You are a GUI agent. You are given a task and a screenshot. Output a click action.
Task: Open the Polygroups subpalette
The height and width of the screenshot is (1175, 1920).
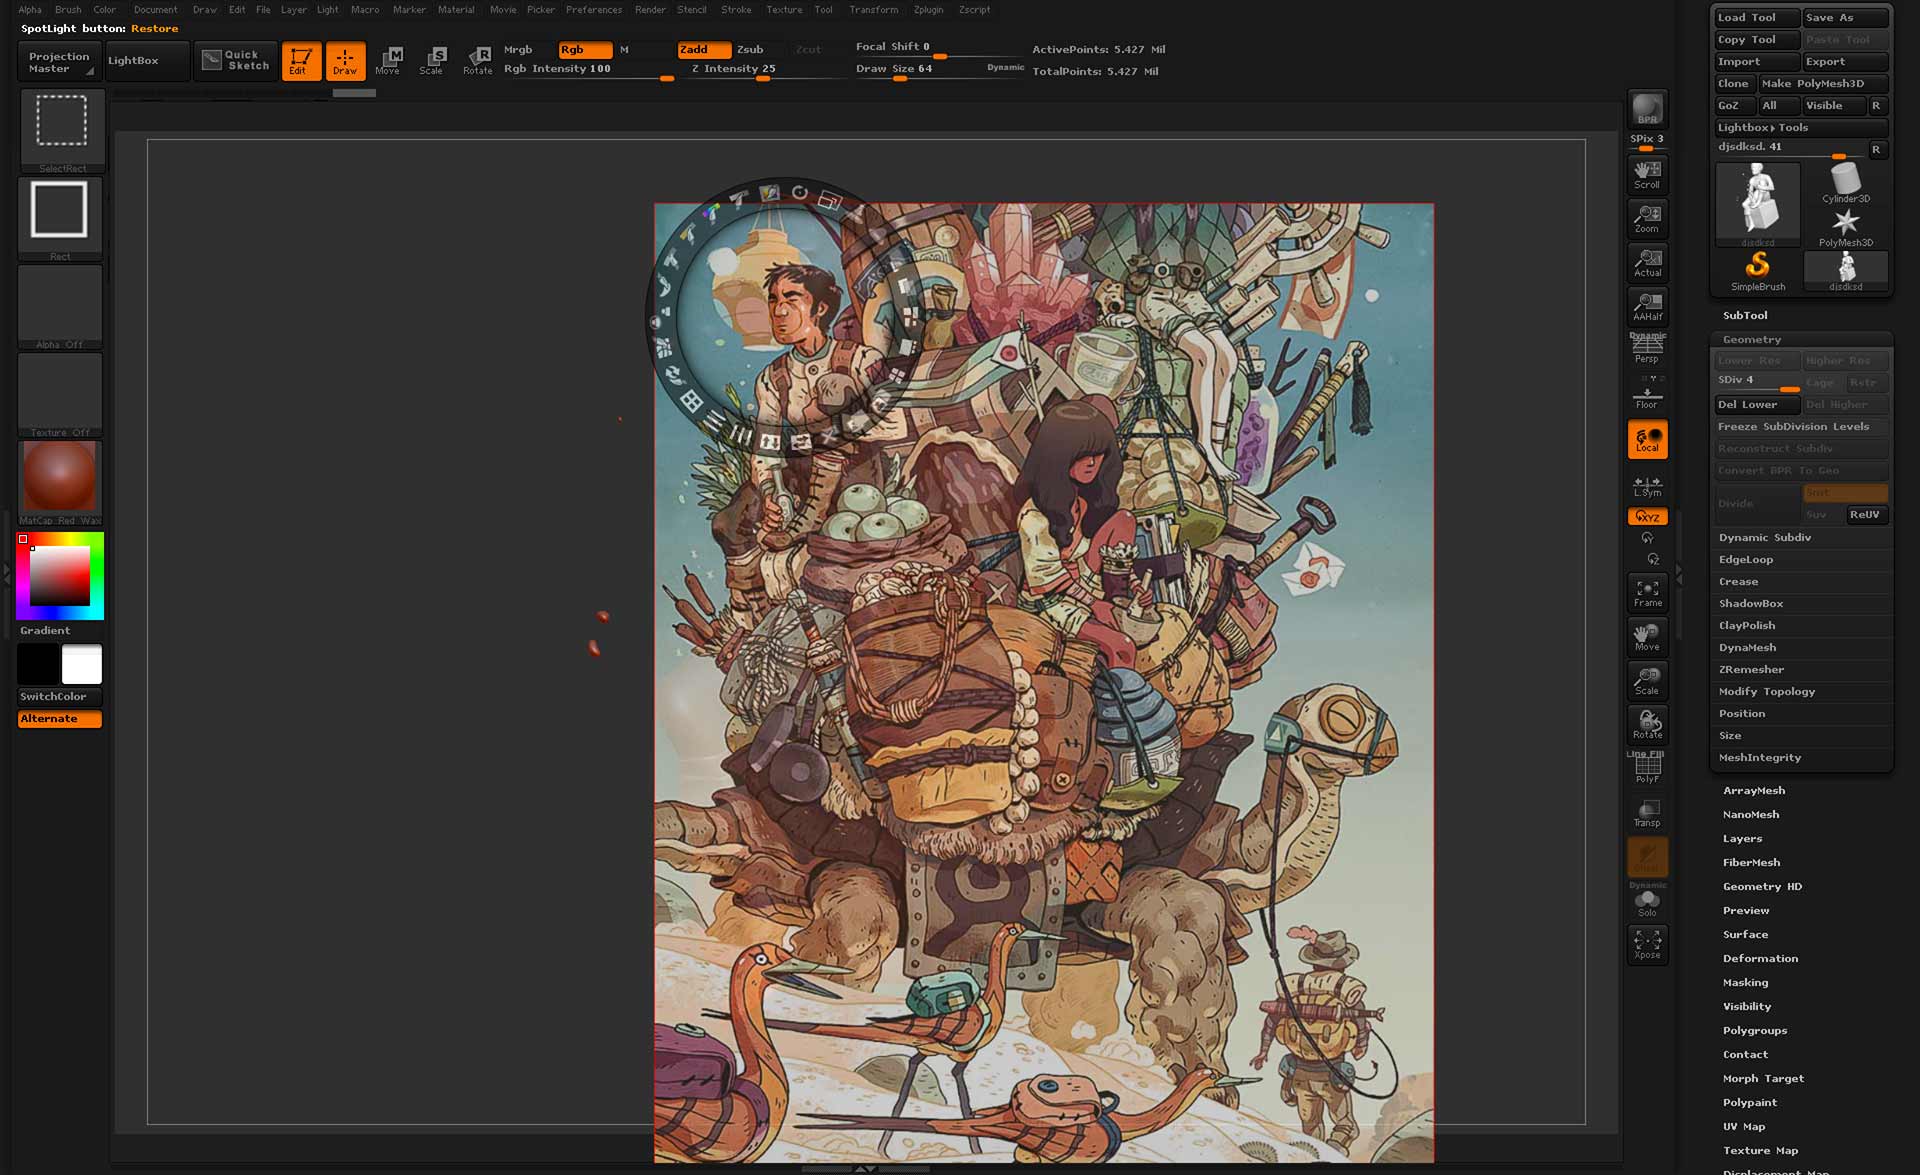1754,1030
